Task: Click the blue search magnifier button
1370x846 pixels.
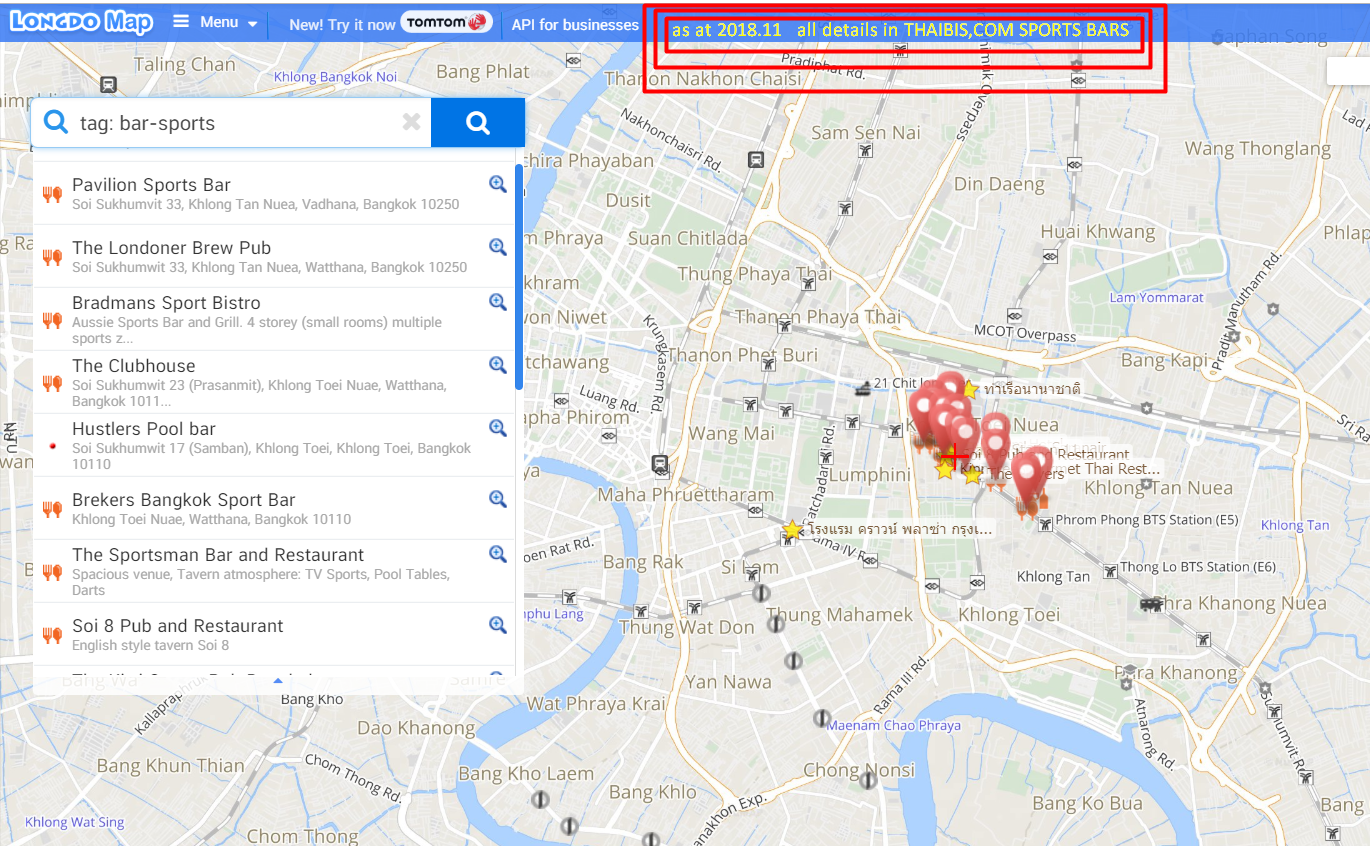Action: (x=478, y=123)
